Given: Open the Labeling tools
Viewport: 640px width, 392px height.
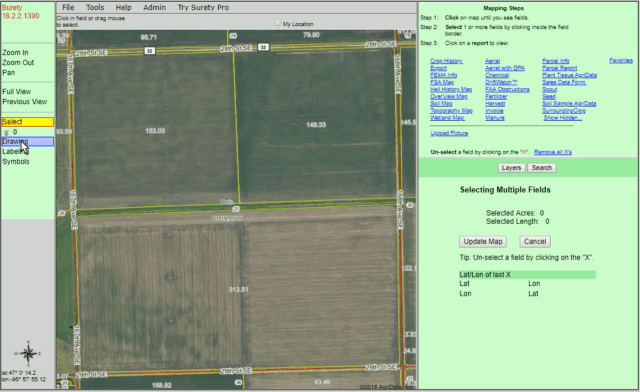Looking at the screenshot, I should tap(16, 151).
